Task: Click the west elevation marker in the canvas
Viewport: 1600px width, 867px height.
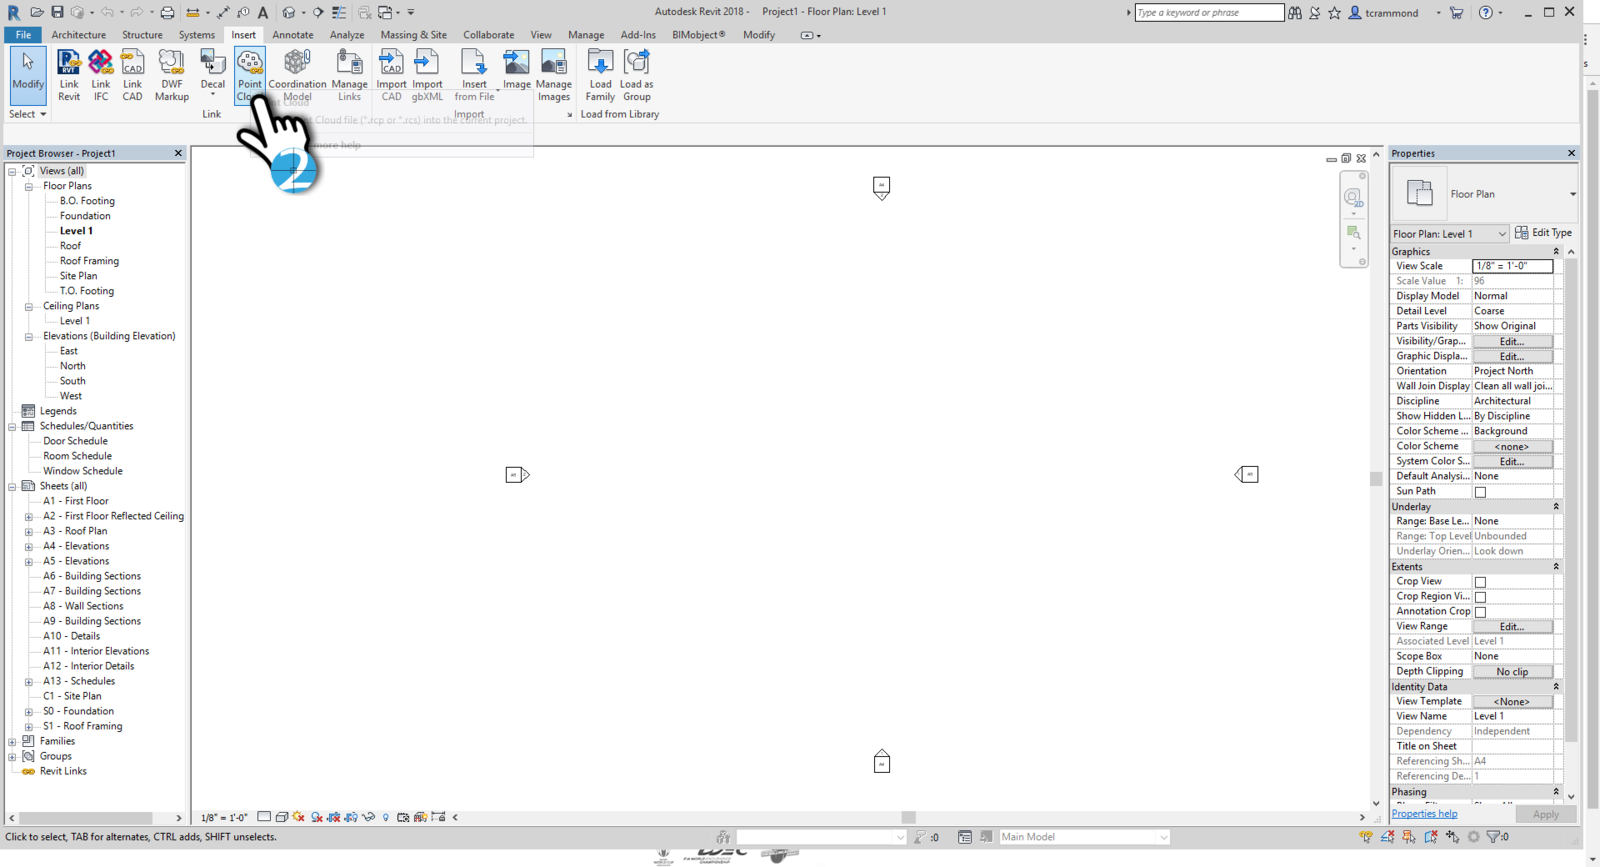Action: click(x=517, y=474)
